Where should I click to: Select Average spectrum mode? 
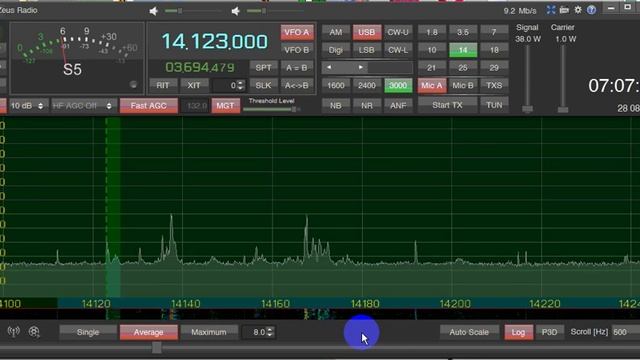click(149, 332)
